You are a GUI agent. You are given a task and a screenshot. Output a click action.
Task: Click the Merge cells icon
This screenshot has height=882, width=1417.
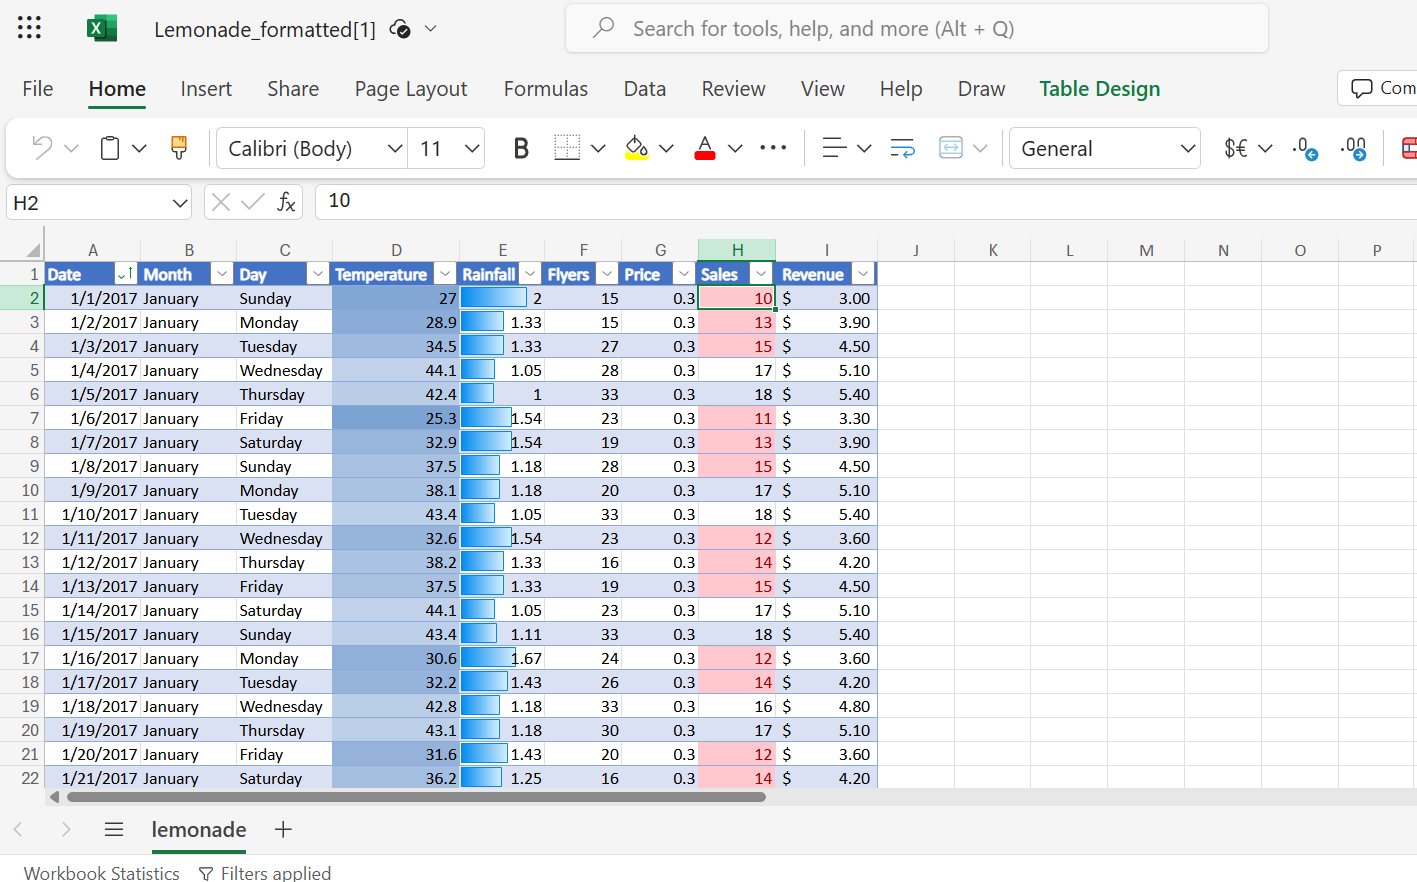[951, 148]
